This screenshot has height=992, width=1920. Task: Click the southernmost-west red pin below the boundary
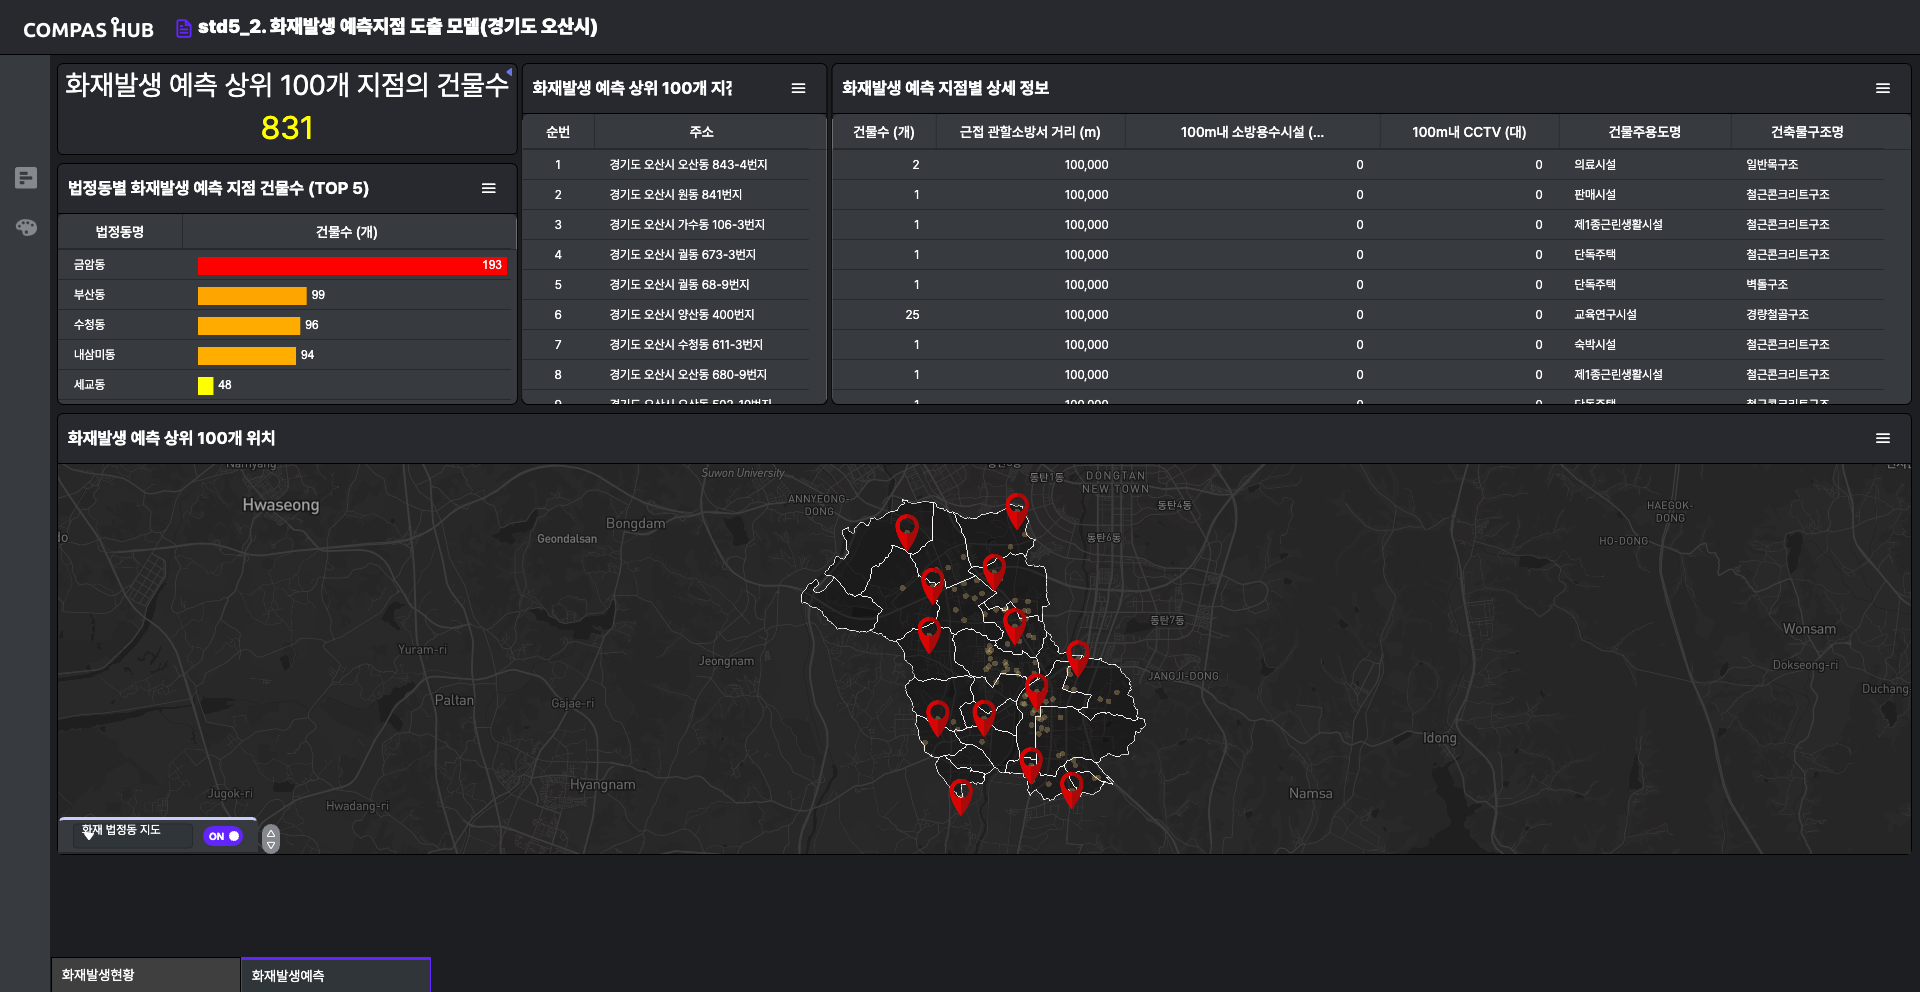tap(960, 796)
